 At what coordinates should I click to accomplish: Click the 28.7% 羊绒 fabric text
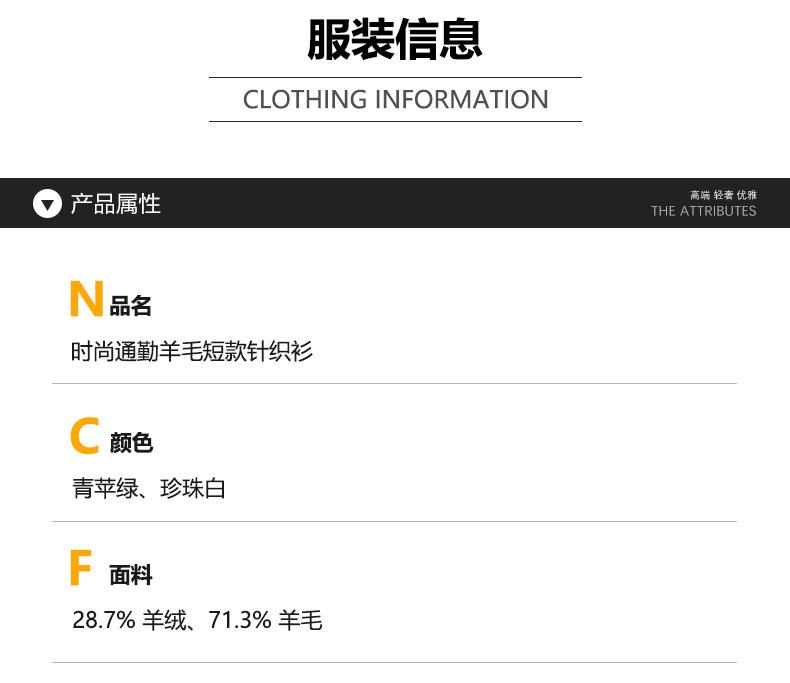click(x=129, y=620)
